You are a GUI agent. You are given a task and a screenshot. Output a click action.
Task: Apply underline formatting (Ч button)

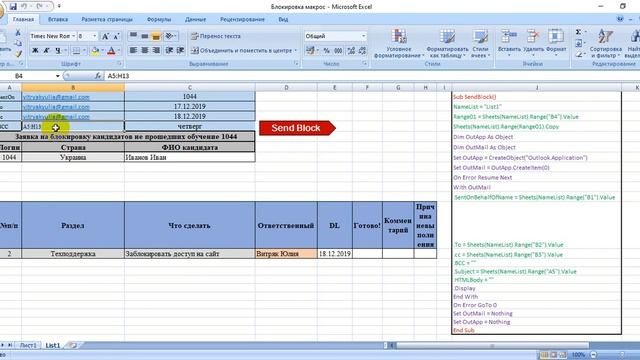click(x=58, y=51)
